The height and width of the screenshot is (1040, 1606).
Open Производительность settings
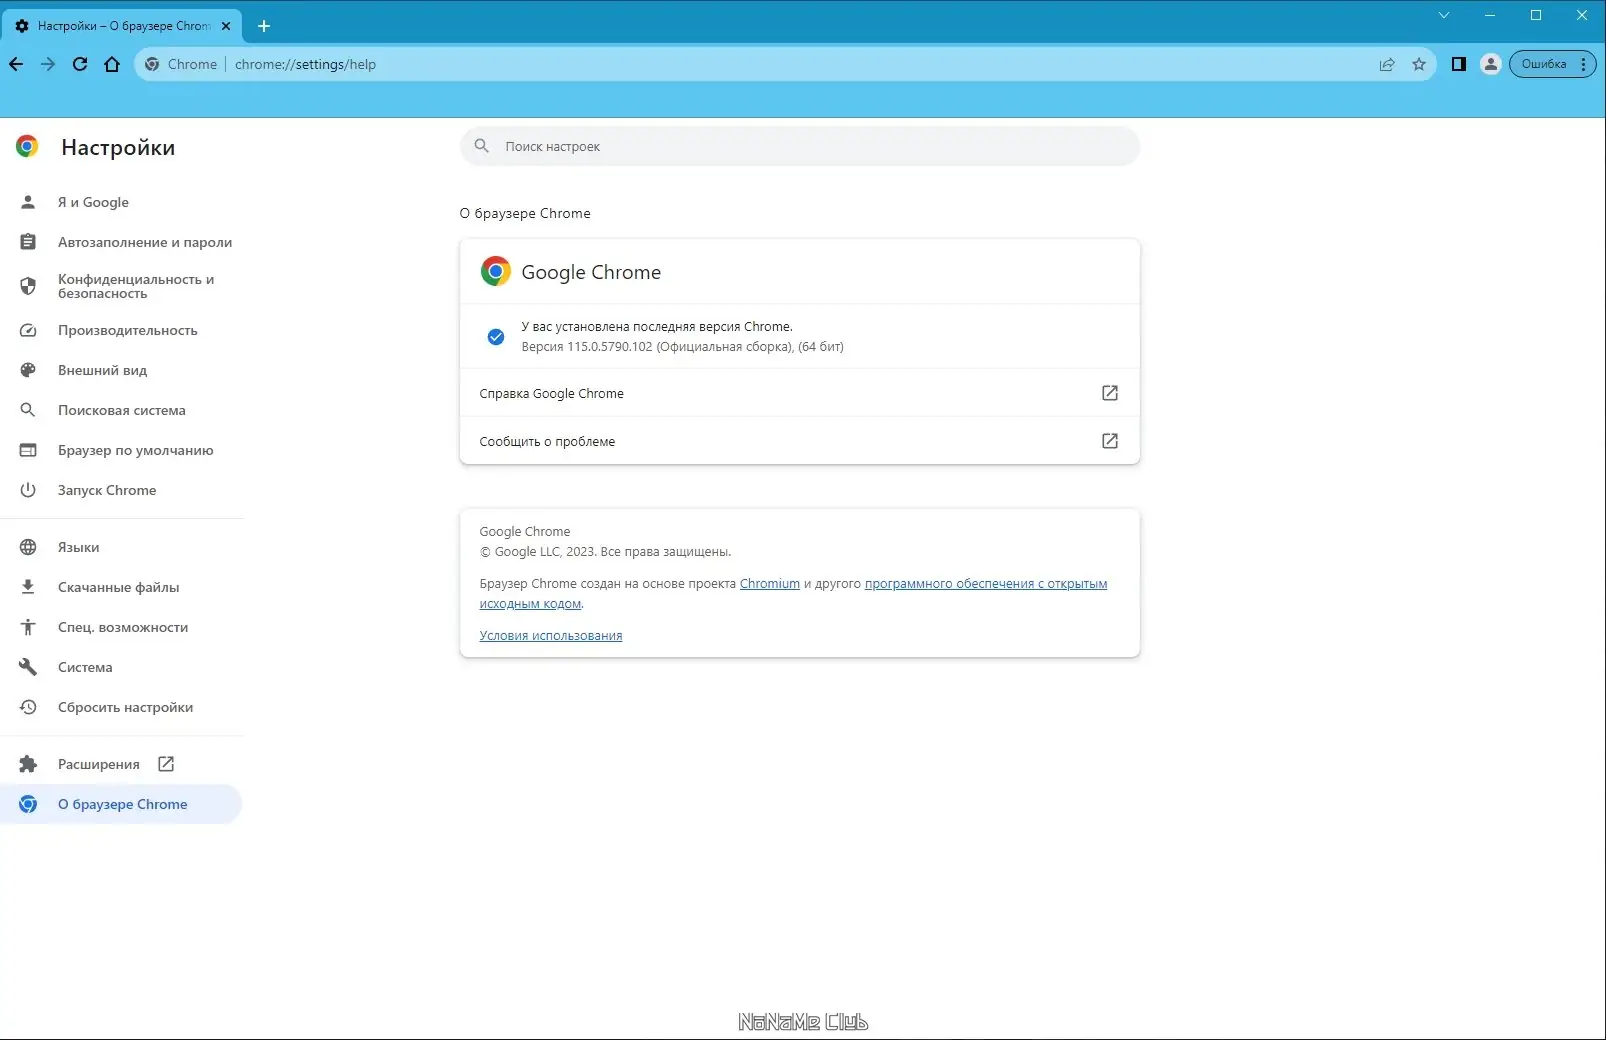pyautogui.click(x=121, y=330)
